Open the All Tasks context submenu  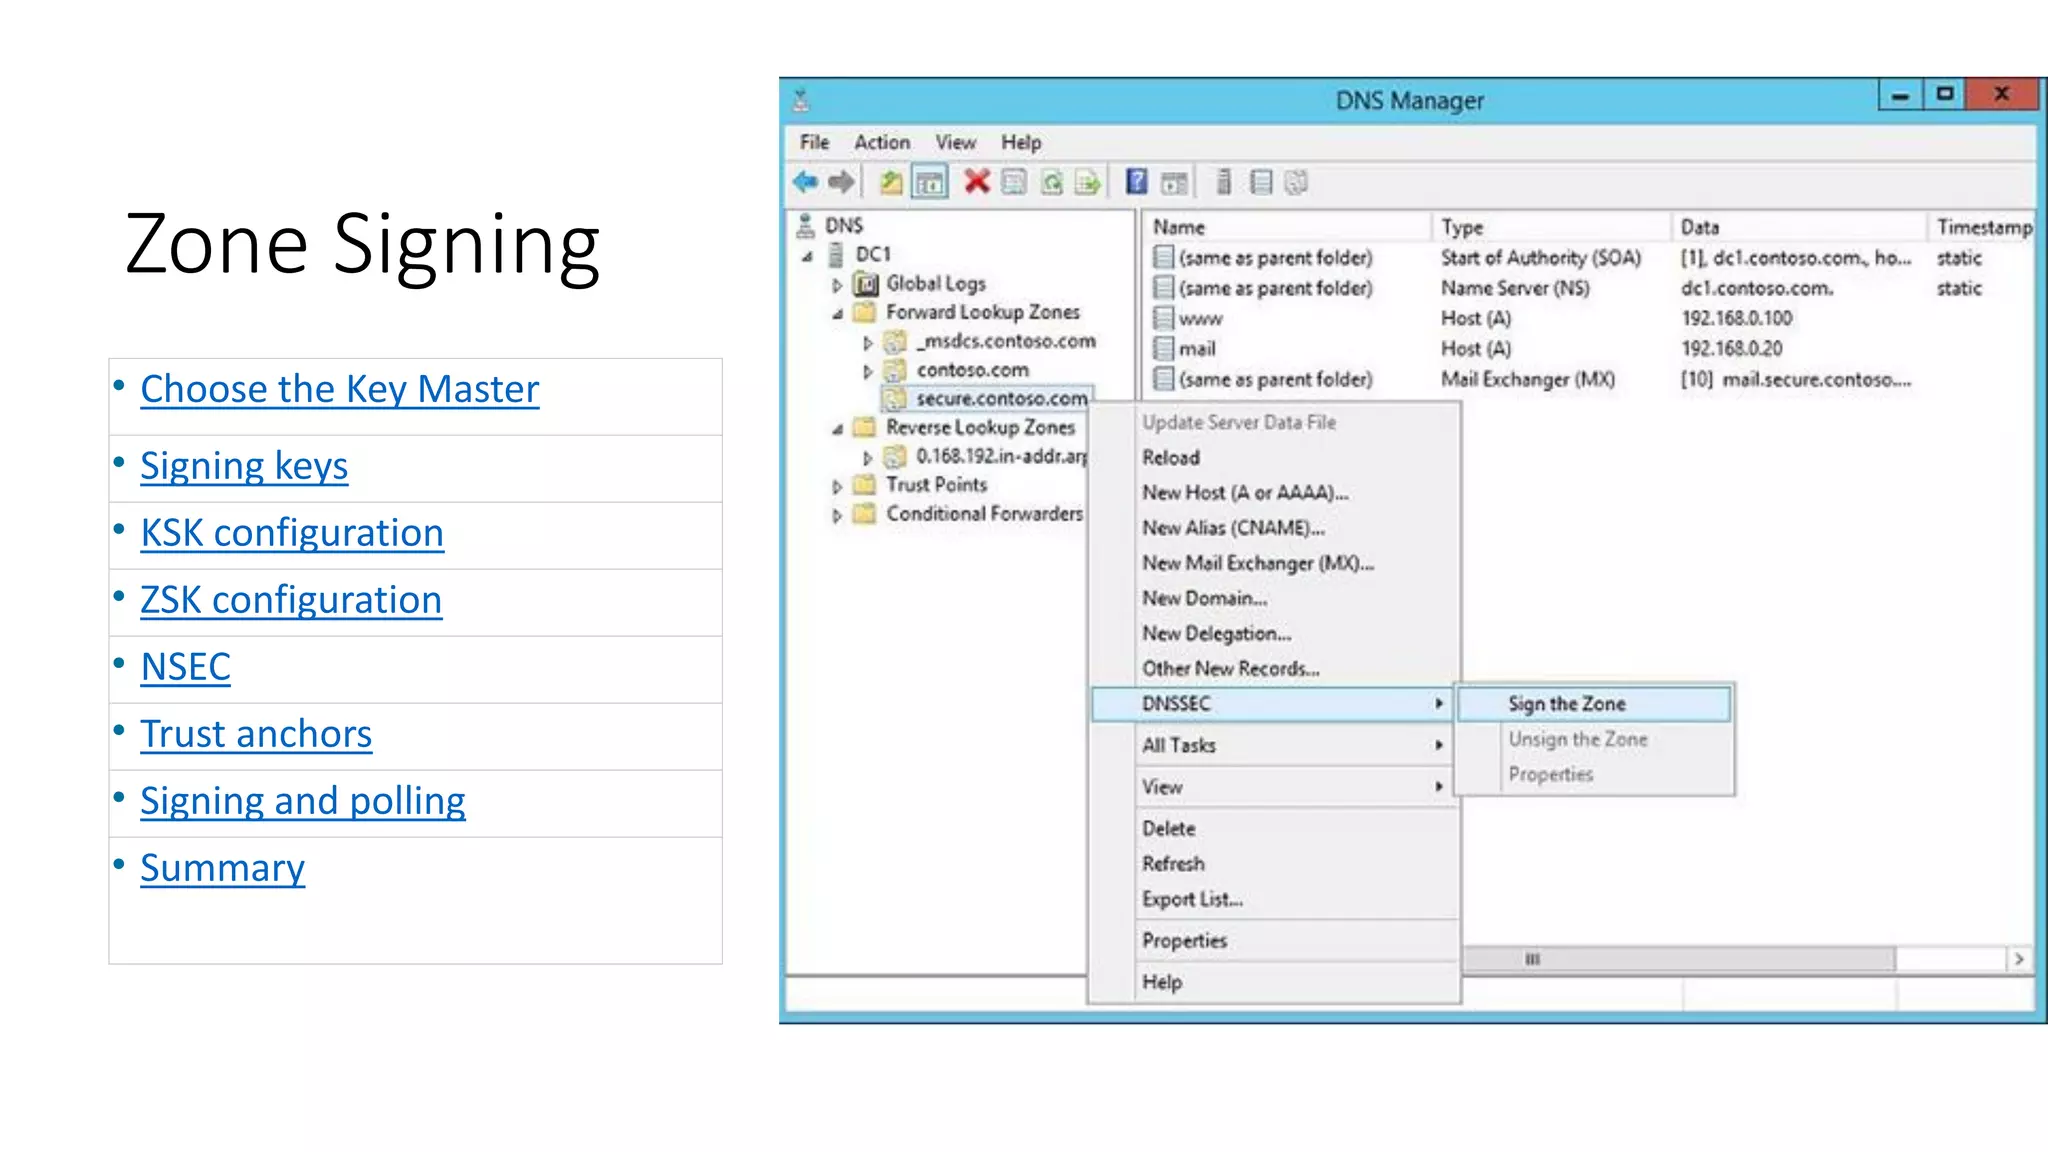coord(1180,746)
